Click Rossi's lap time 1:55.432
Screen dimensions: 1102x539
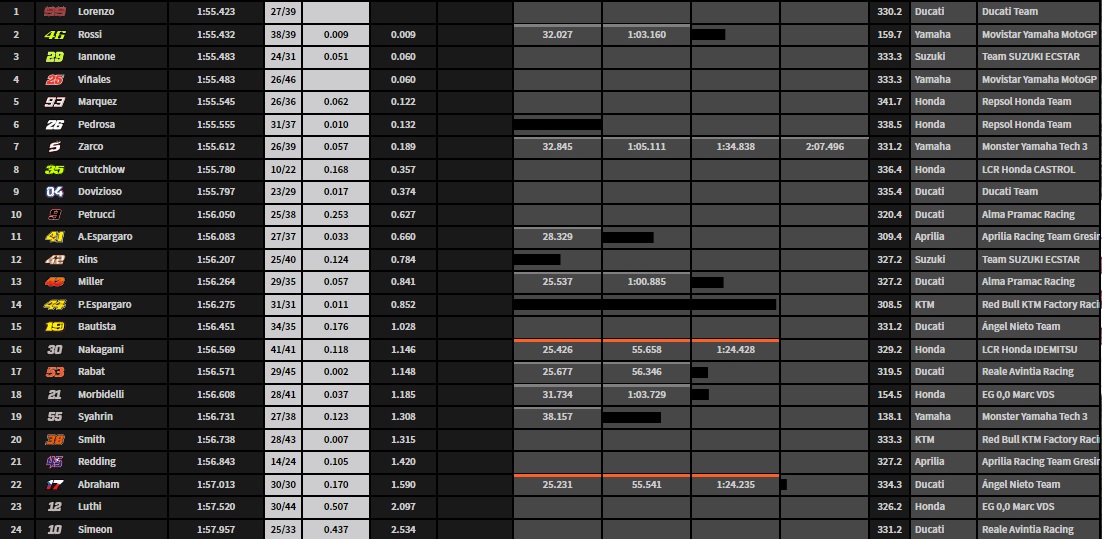pyautogui.click(x=216, y=34)
